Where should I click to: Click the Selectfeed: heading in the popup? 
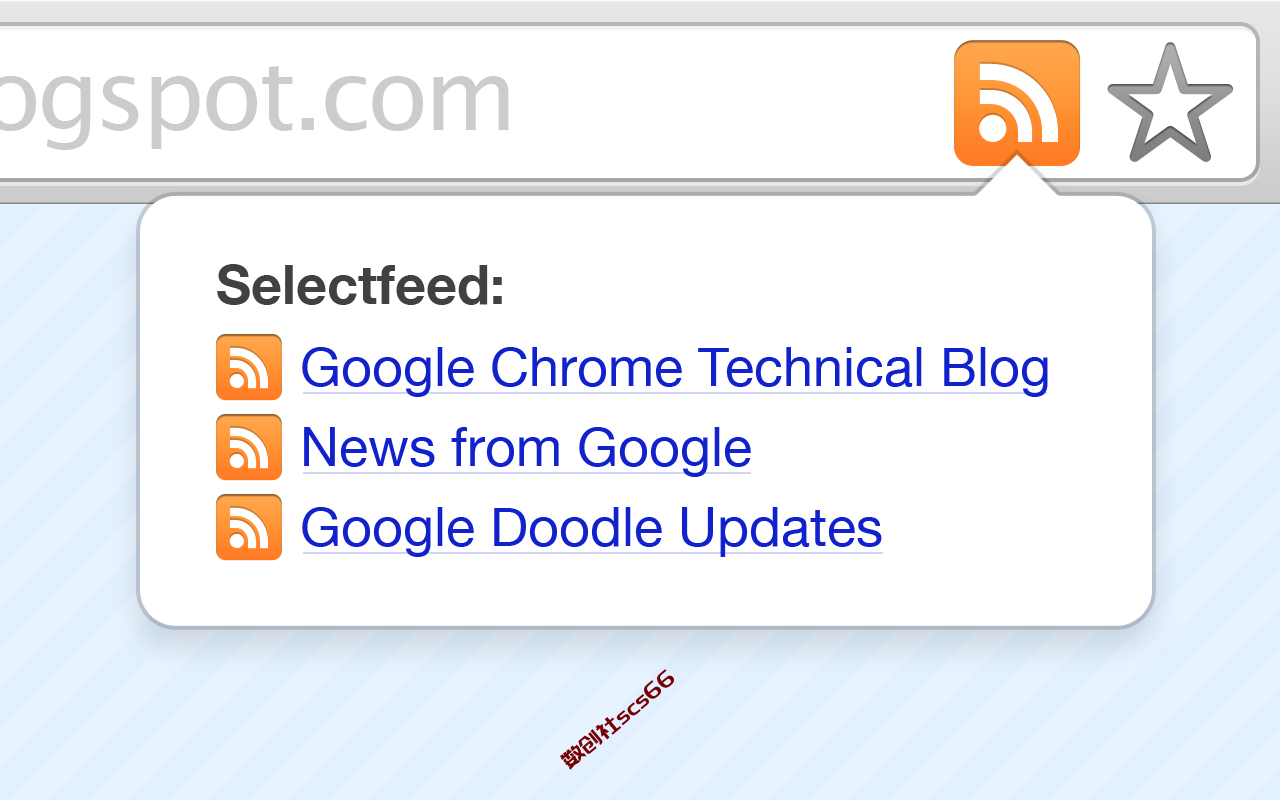tap(361, 286)
